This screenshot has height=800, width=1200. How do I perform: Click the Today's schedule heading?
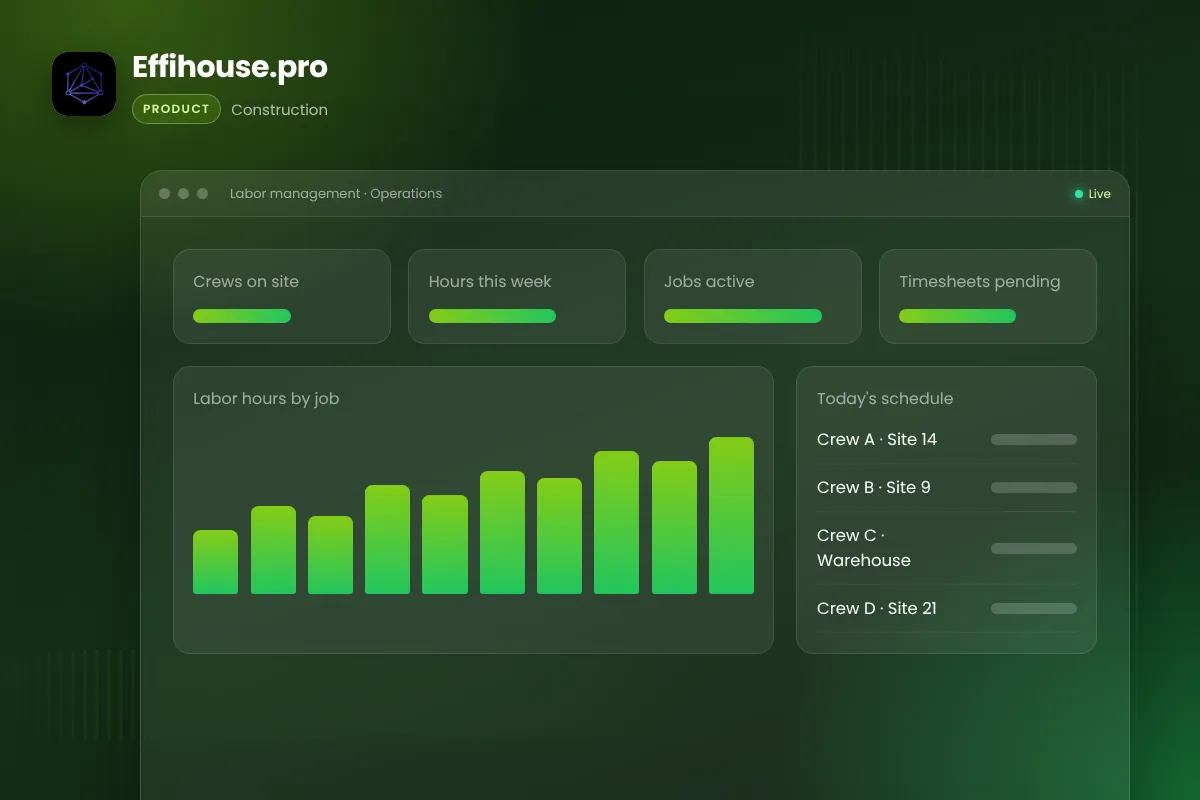click(x=885, y=399)
